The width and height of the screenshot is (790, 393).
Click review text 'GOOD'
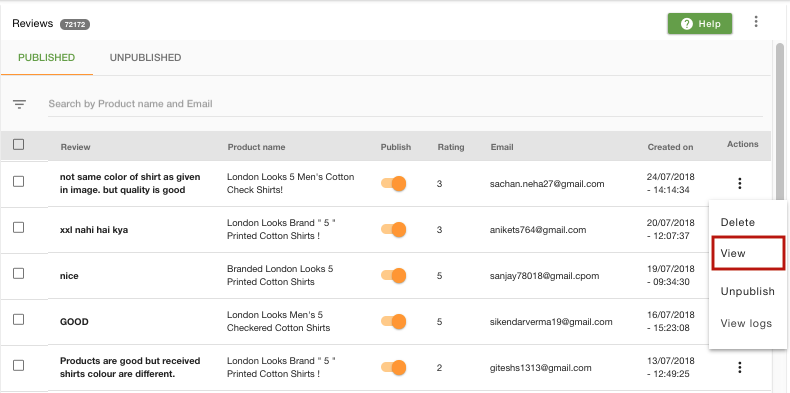tap(74, 322)
